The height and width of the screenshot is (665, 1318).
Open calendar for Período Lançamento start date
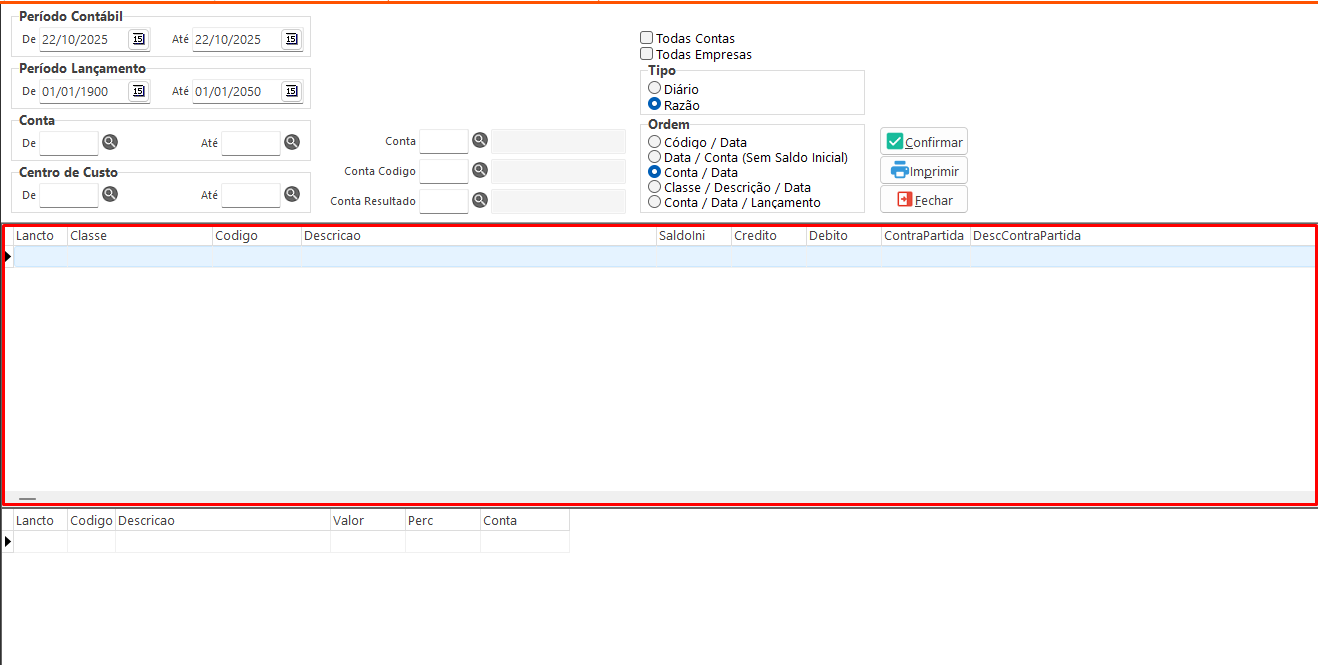138,91
